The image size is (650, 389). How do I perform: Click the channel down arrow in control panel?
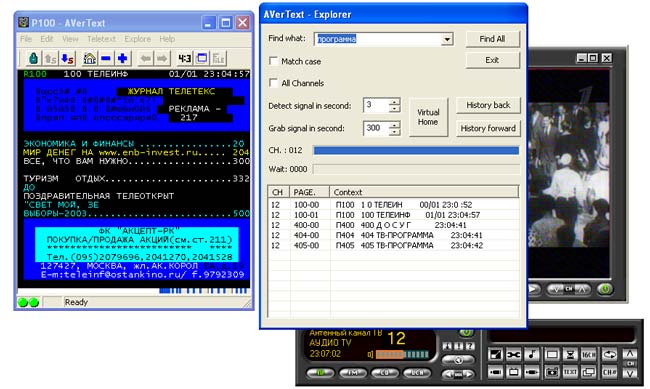coord(630,373)
